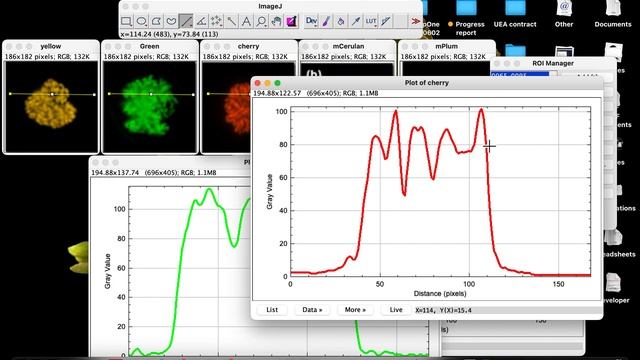This screenshot has height=360, width=640.
Task: Select the Pencil tool
Action: (x=386, y=21)
